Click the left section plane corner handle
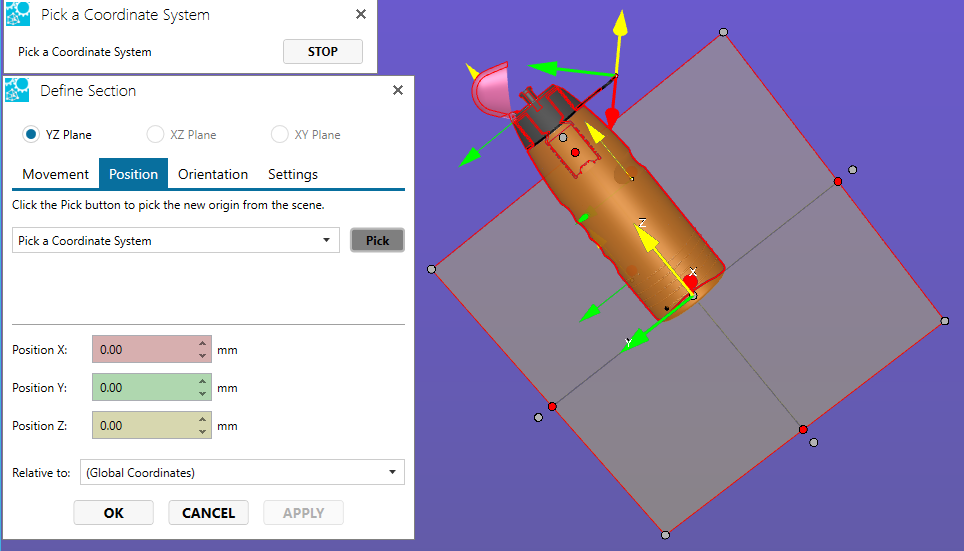The image size is (964, 551). (432, 269)
